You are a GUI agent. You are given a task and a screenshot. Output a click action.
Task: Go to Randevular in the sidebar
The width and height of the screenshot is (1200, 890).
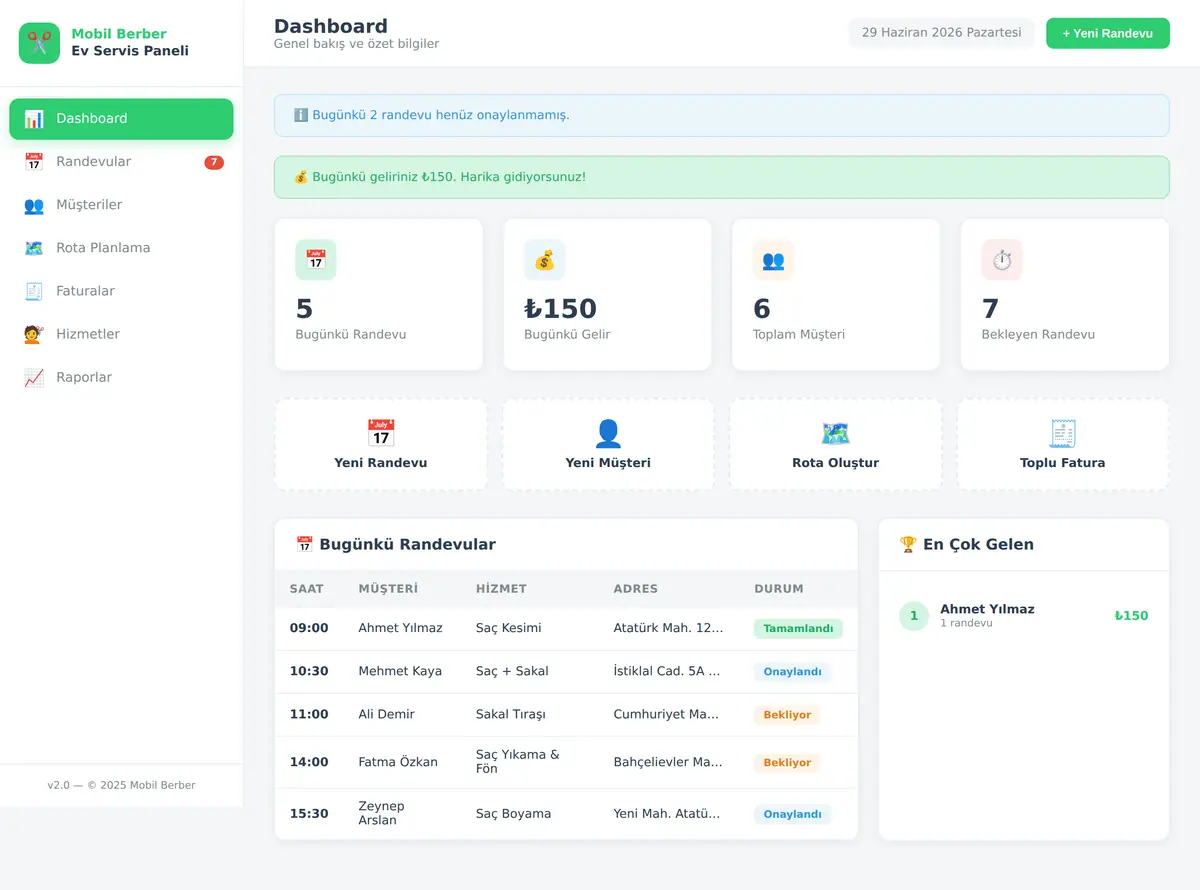[121, 162]
